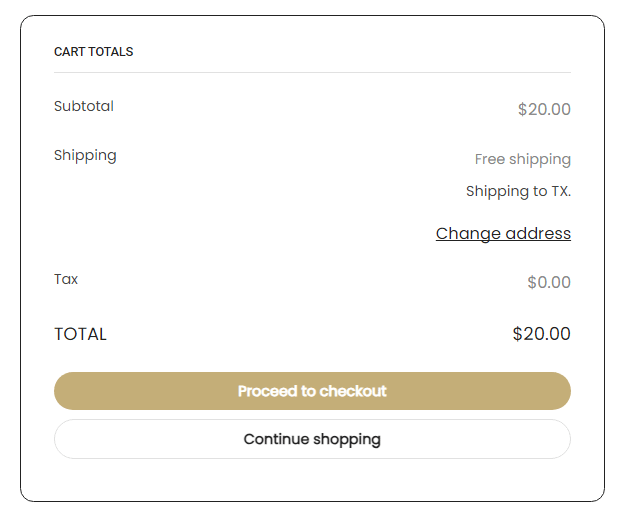Image resolution: width=623 pixels, height=521 pixels.
Task: Click the Proceed to checkout button
Action: click(312, 391)
